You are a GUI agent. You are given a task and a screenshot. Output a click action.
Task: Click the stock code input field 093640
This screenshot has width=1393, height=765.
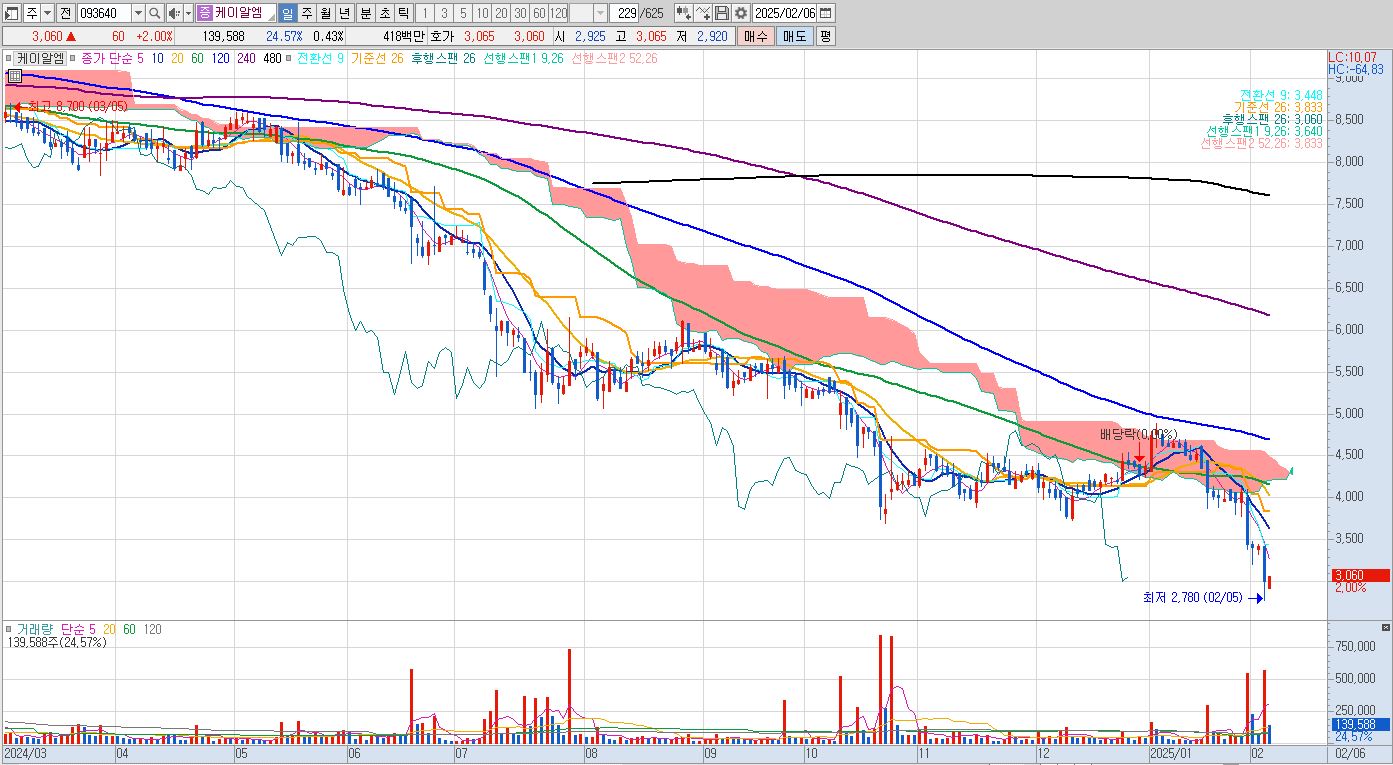coord(103,13)
